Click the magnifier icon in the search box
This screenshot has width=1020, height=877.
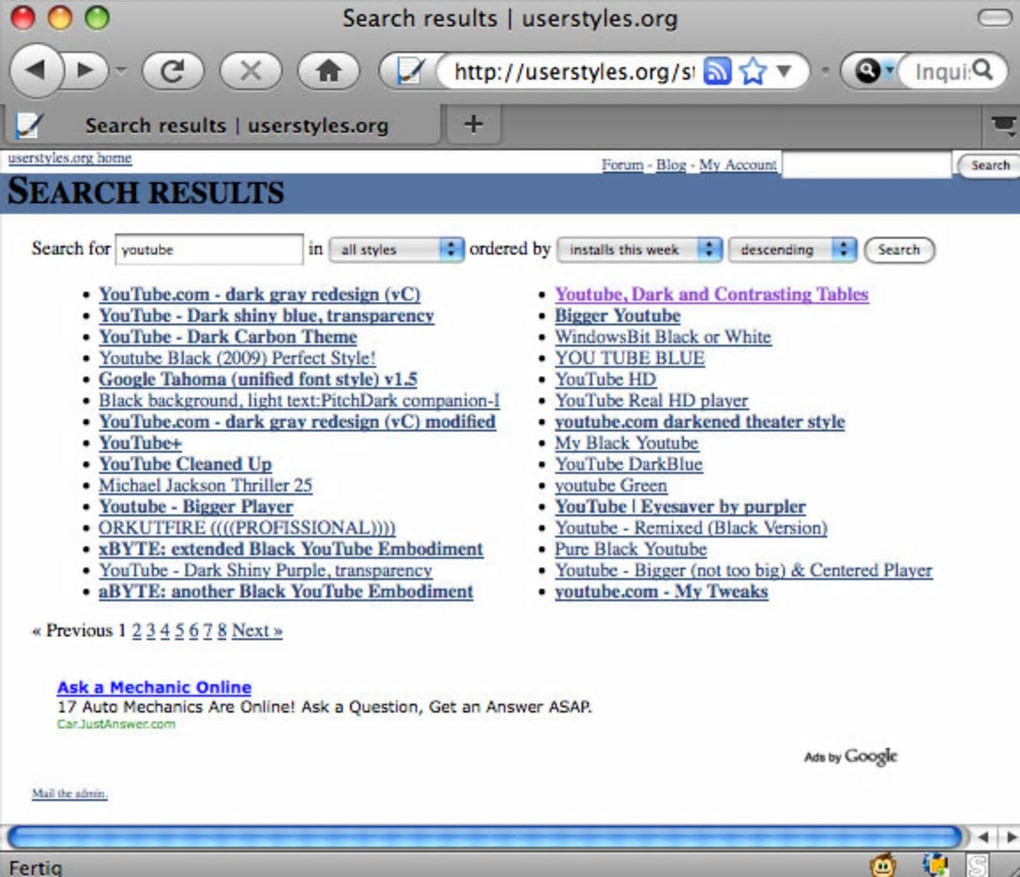[982, 70]
